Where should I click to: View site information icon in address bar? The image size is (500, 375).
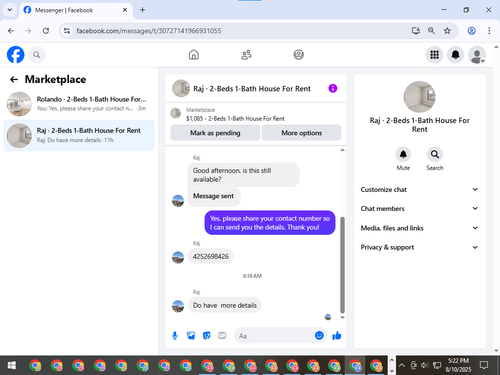pos(67,31)
